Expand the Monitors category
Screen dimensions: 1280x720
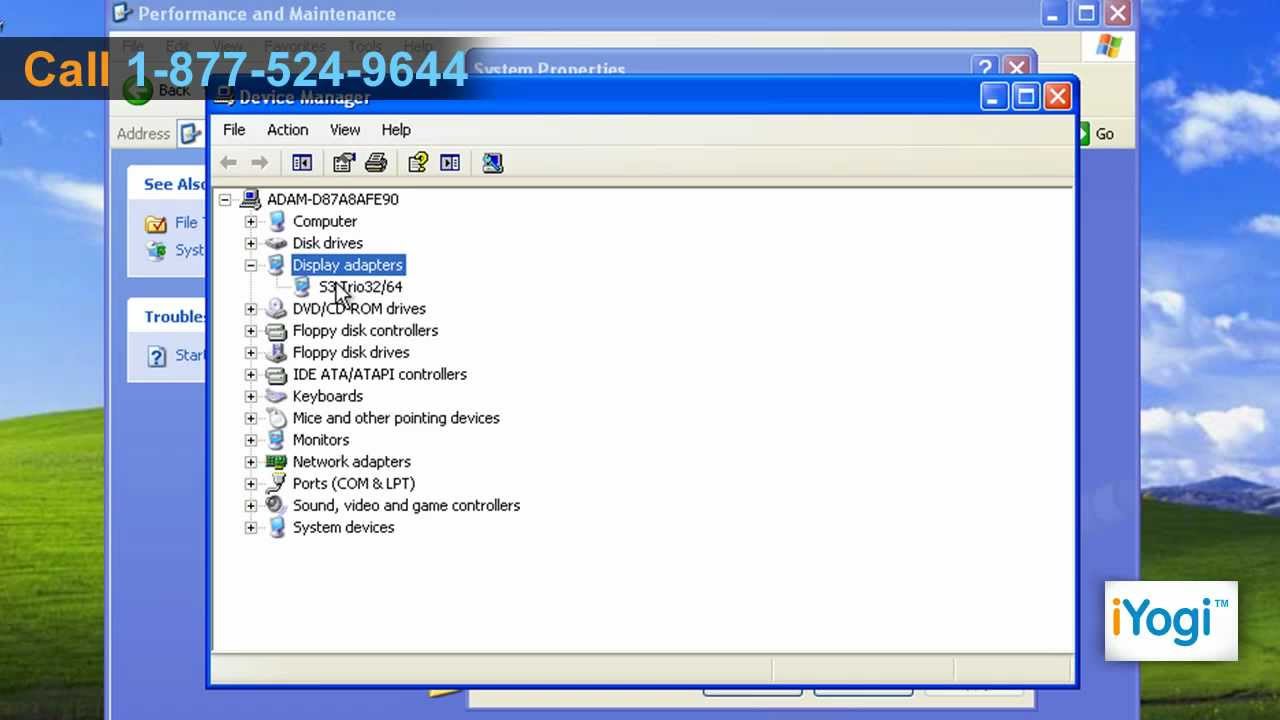click(250, 441)
